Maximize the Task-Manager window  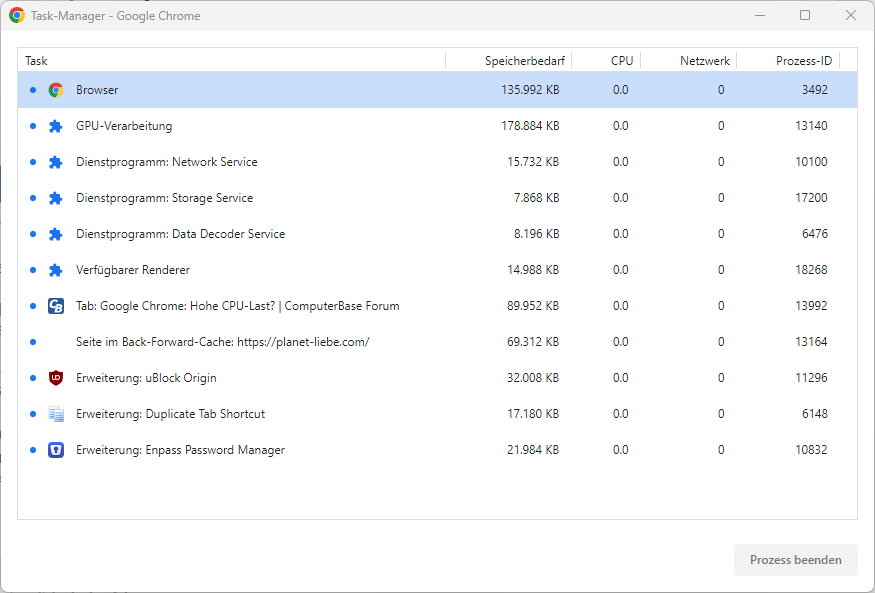[x=805, y=16]
